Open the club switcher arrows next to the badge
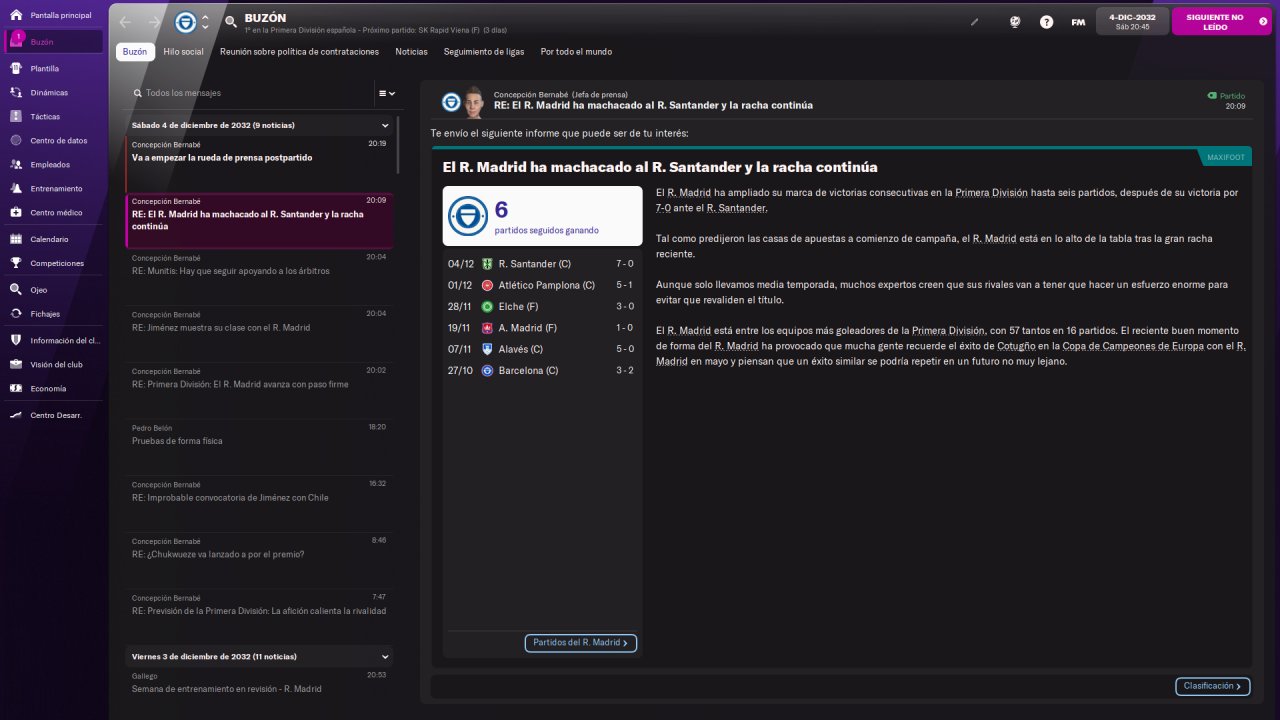This screenshot has width=1280, height=720. (x=205, y=21)
